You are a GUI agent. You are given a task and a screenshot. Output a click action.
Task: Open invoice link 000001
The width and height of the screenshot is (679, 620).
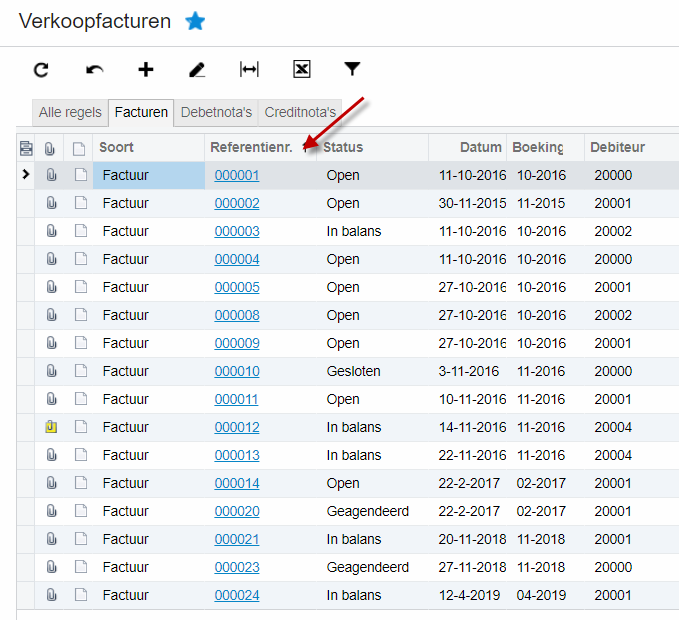pos(237,175)
